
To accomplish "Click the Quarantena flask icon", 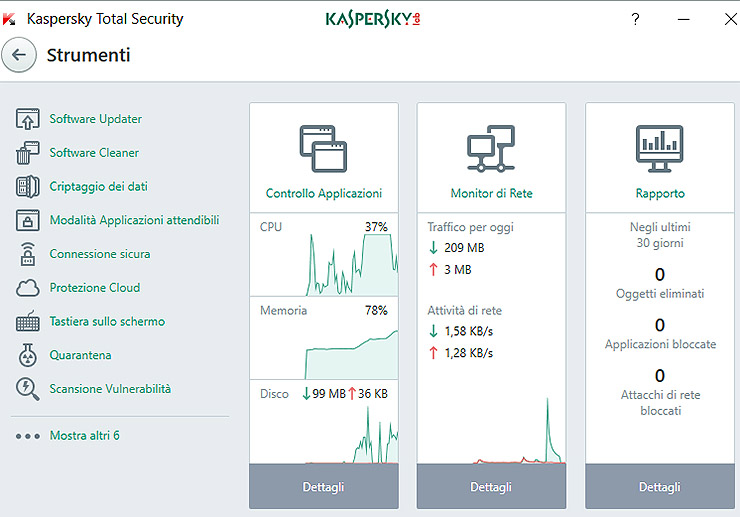I will (x=27, y=356).
